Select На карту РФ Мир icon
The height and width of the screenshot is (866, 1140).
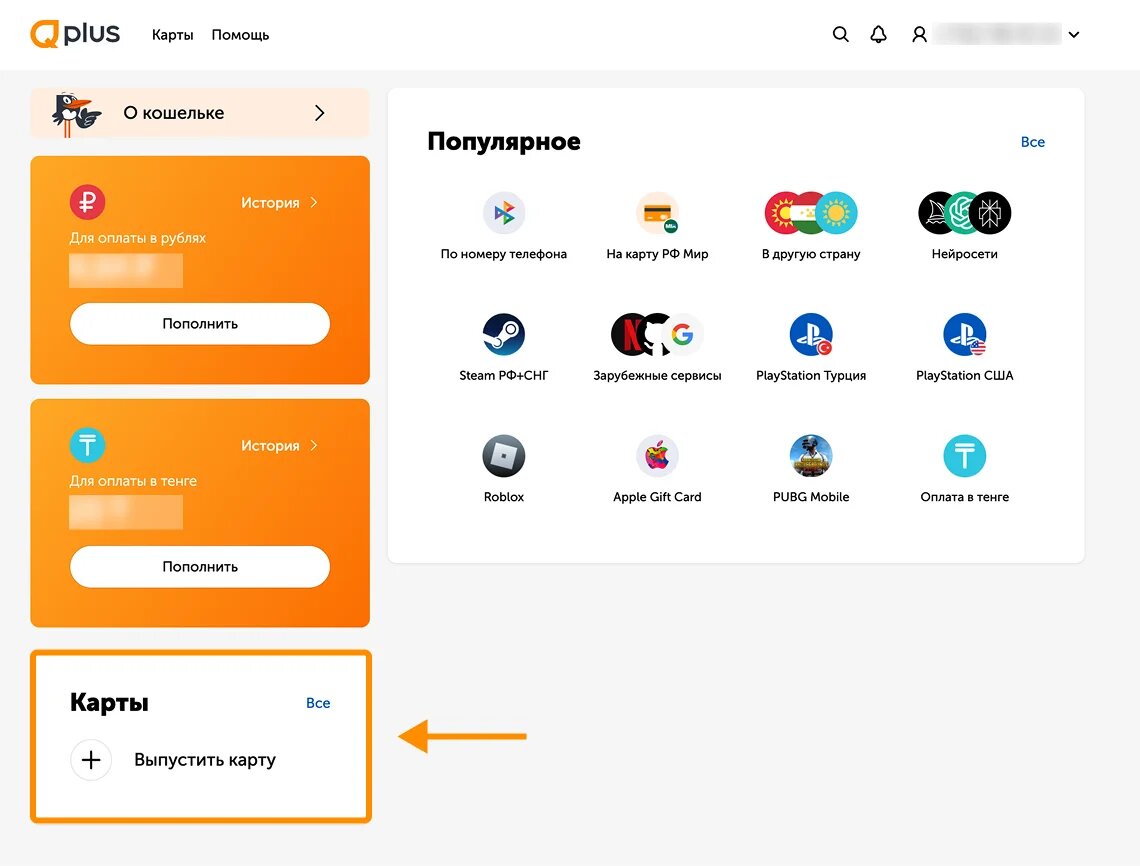coord(657,213)
